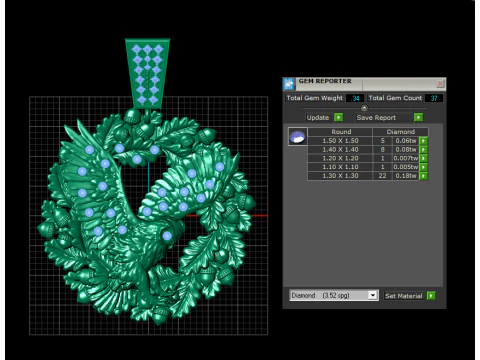Select the gem on the owl's head
The image size is (480, 360).
[167, 236]
